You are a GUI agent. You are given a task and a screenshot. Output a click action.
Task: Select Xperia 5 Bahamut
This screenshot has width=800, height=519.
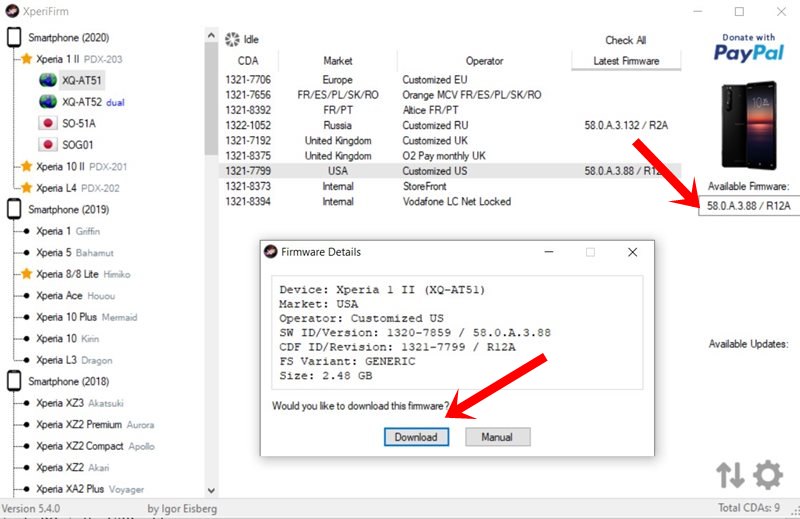(74, 253)
